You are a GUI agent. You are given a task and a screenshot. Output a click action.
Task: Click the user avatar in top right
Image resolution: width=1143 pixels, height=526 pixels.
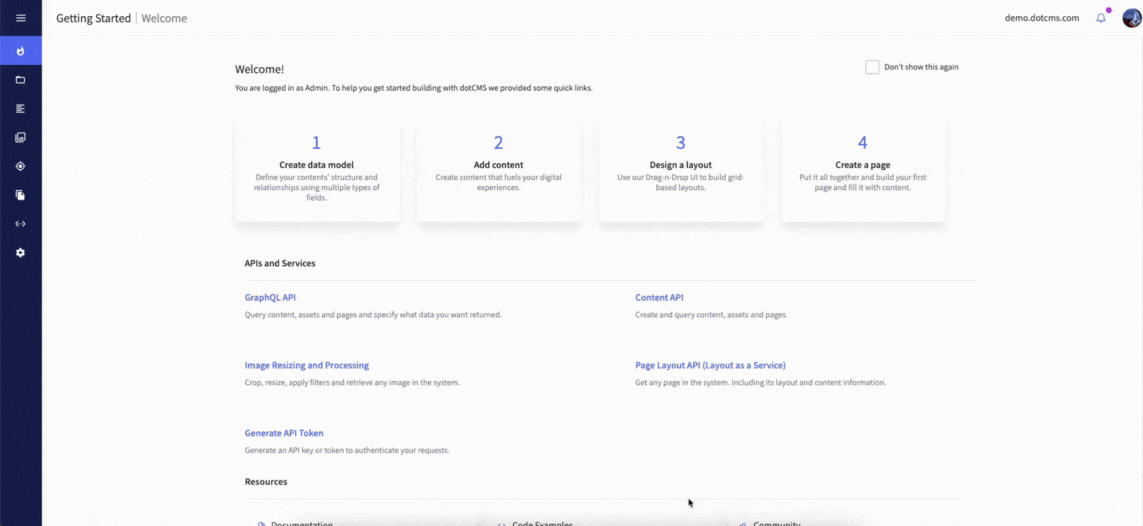coord(1130,18)
